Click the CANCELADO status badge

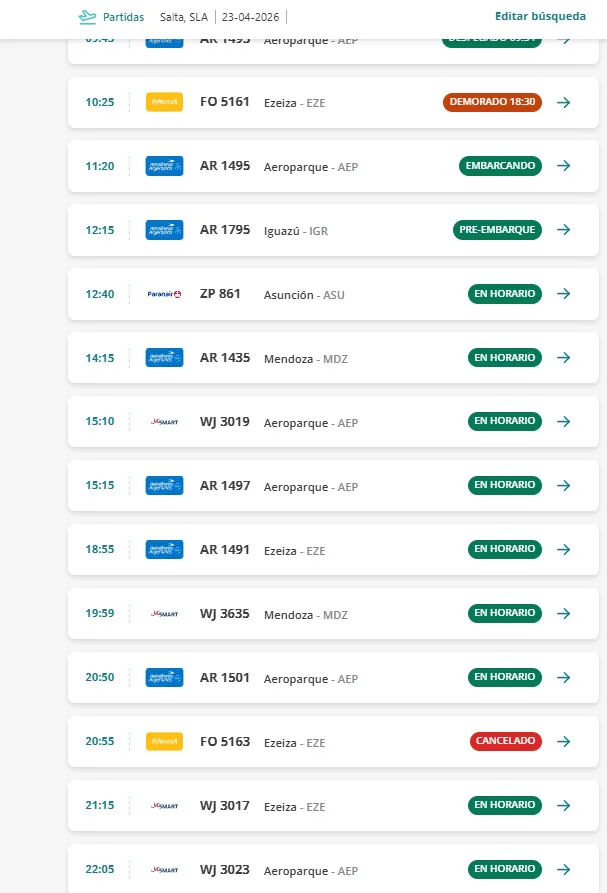(506, 741)
